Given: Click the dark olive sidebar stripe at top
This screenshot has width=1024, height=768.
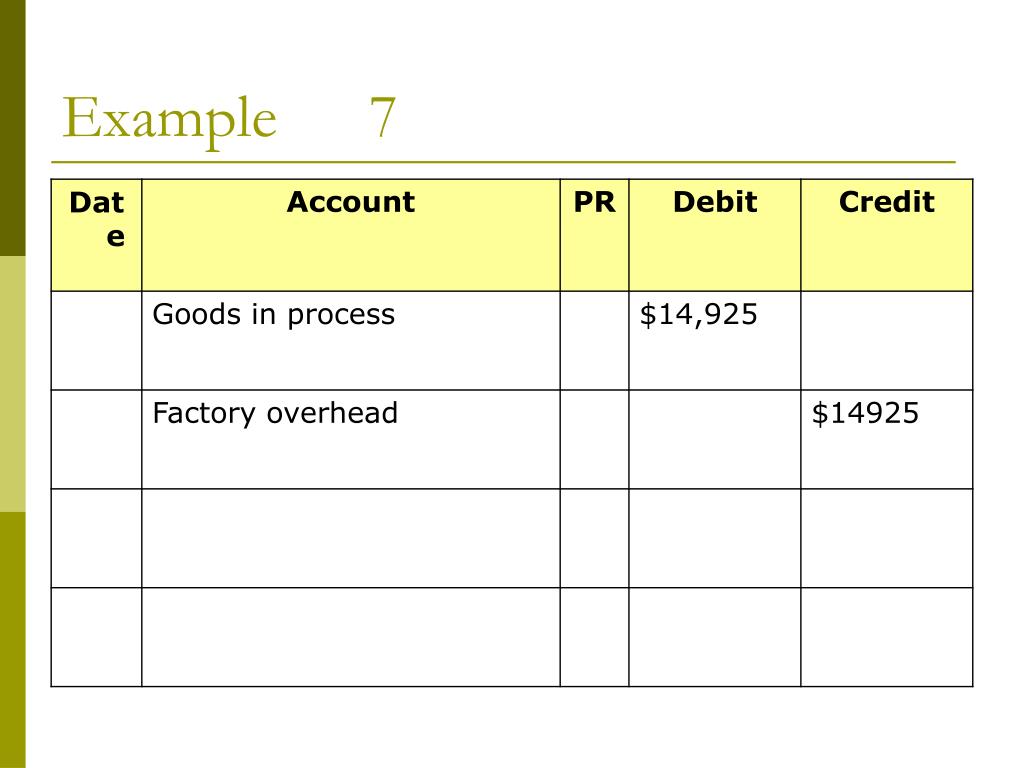Looking at the screenshot, I should coord(12,128).
